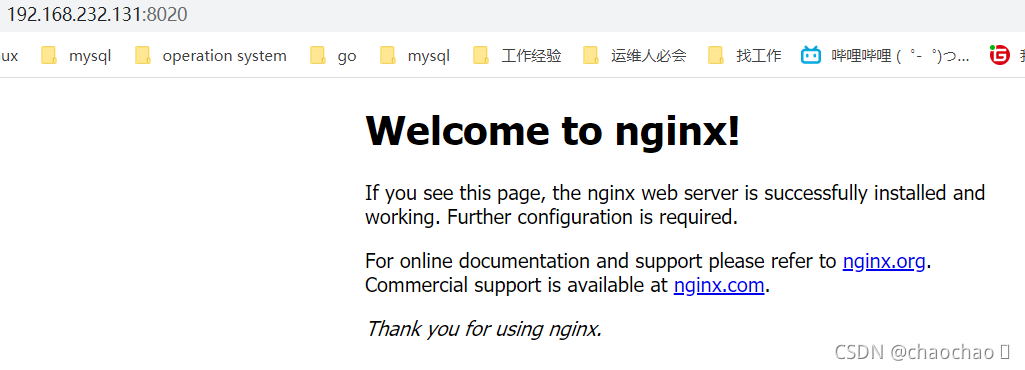Click the 'Further configuration is required' sentence

(x=592, y=217)
